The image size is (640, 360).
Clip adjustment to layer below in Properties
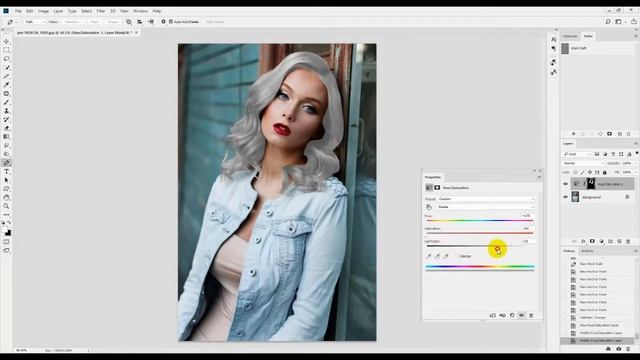[493, 316]
